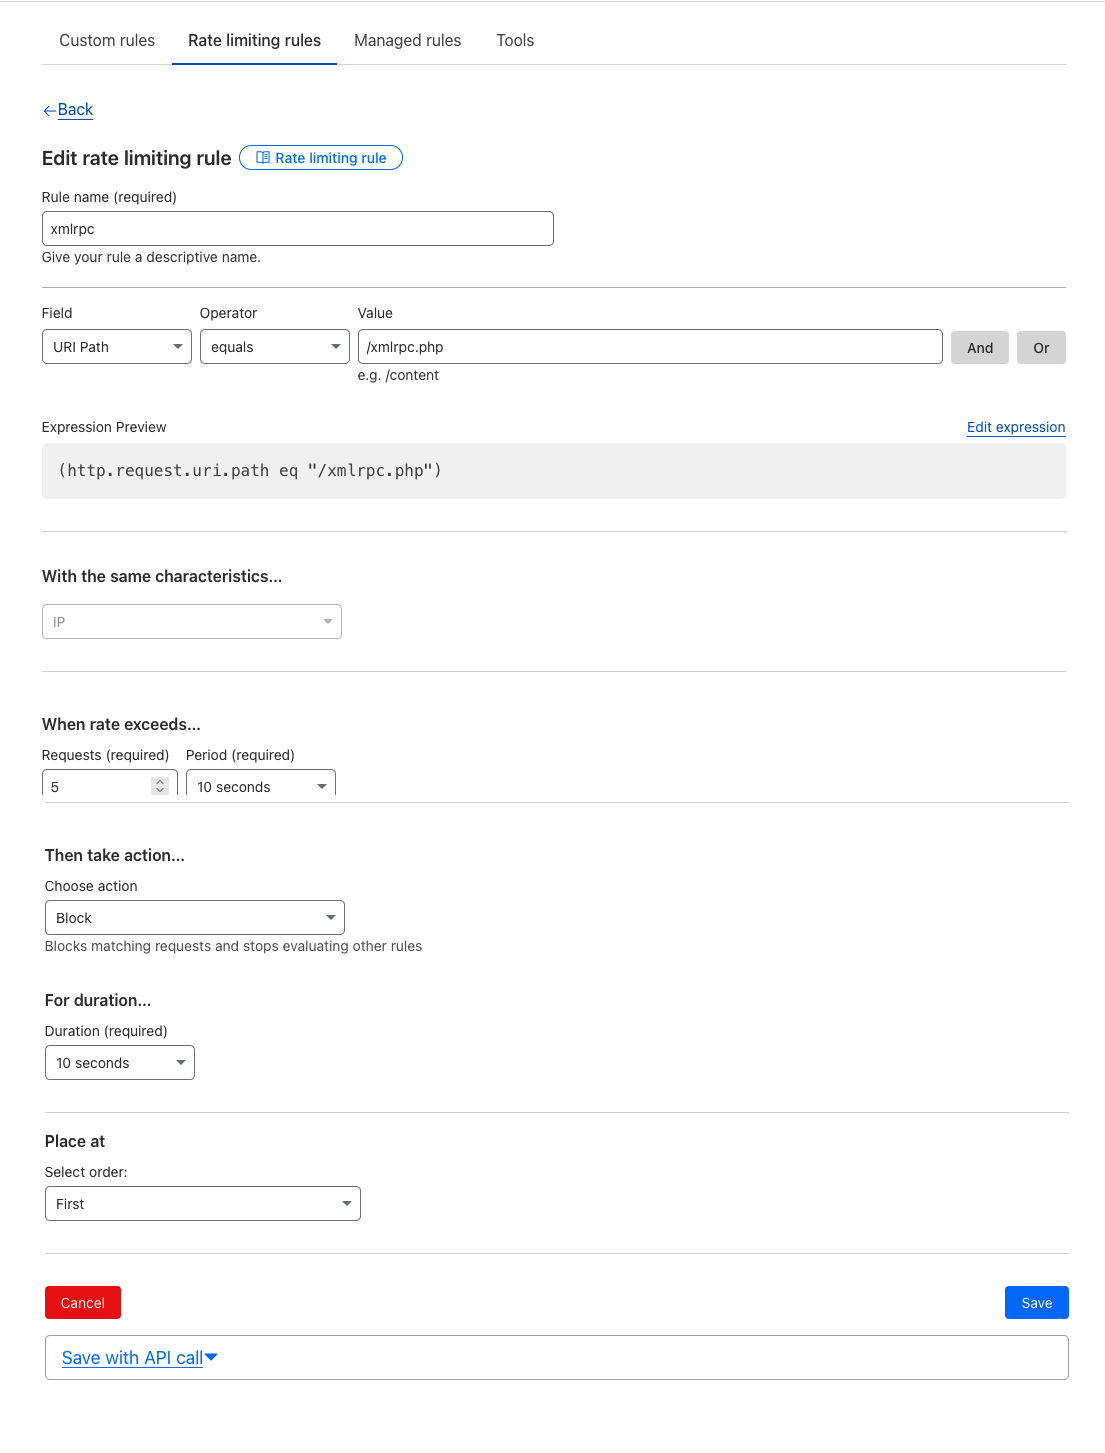Save the rate limiting rule

[1037, 1303]
